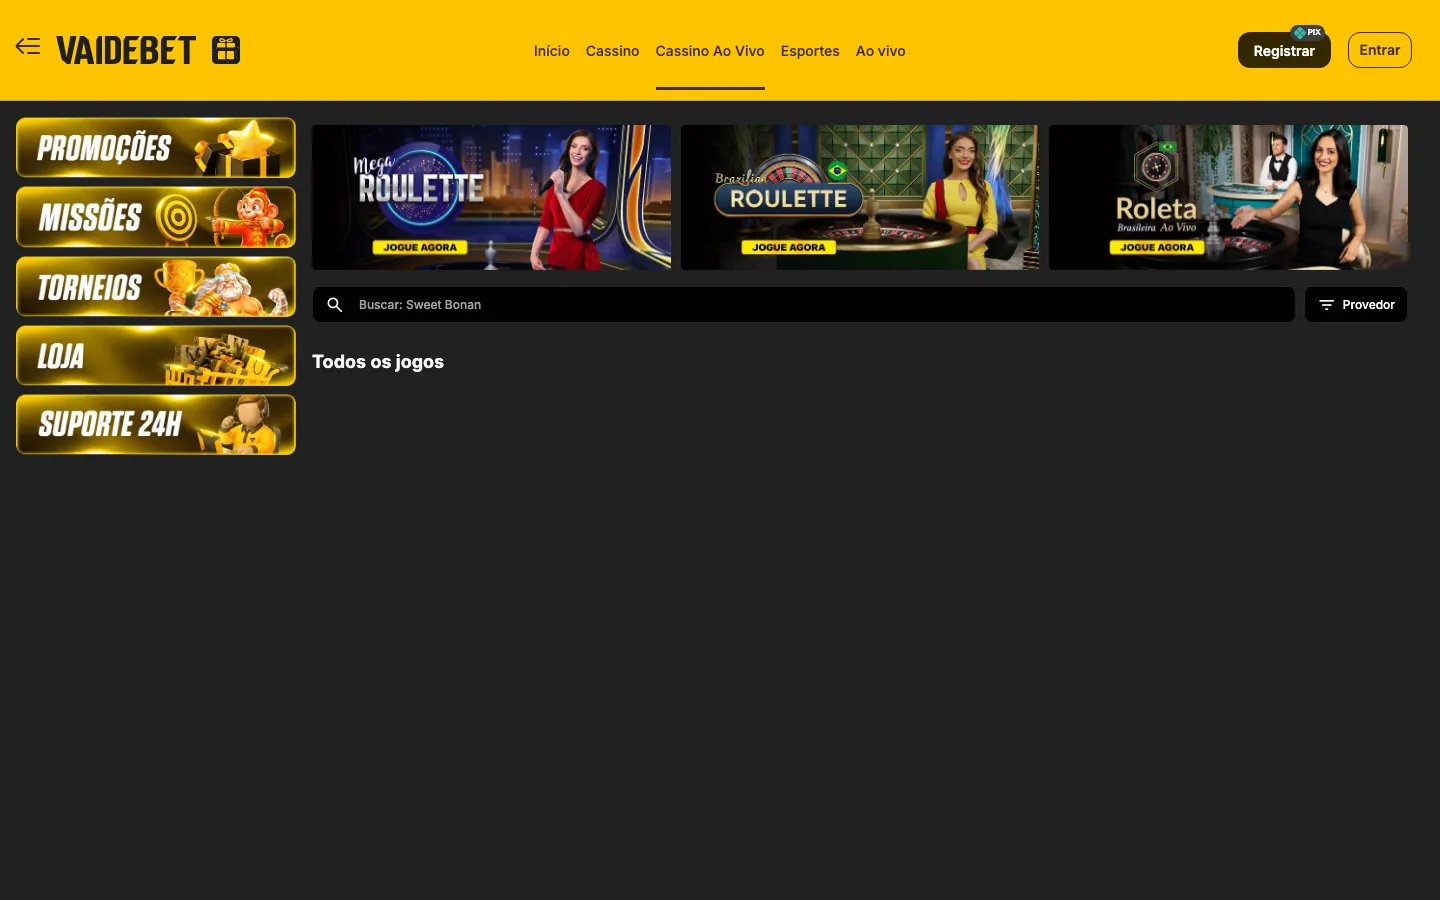Open the Torneios sidebar banner
Screen dimensions: 1440x900
pos(156,287)
